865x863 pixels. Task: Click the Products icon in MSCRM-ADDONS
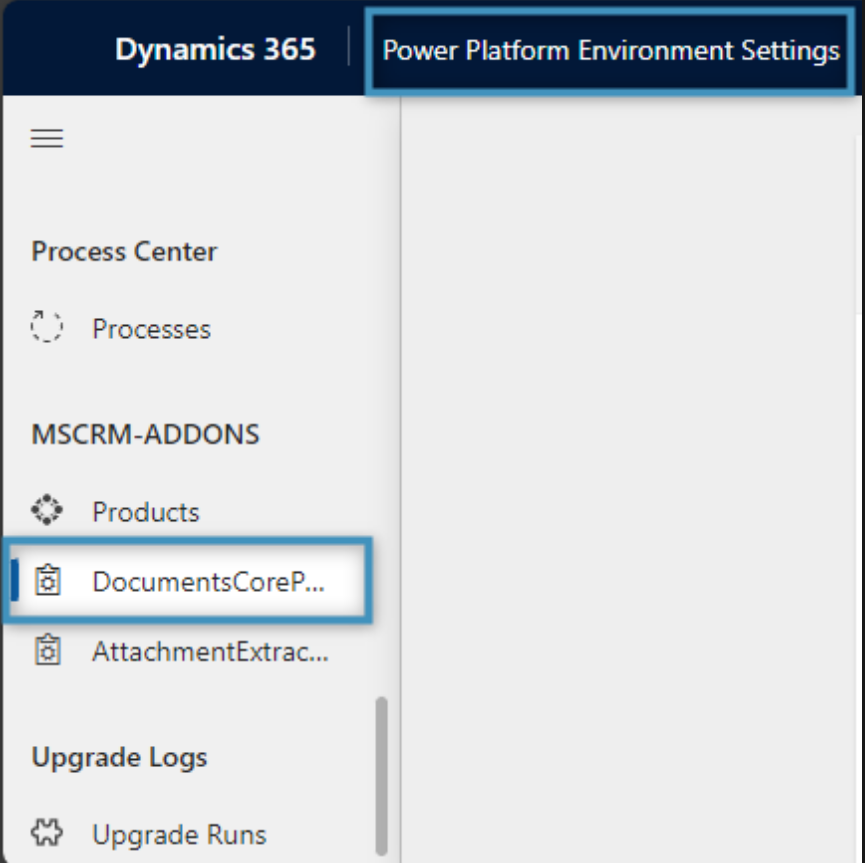[x=47, y=510]
